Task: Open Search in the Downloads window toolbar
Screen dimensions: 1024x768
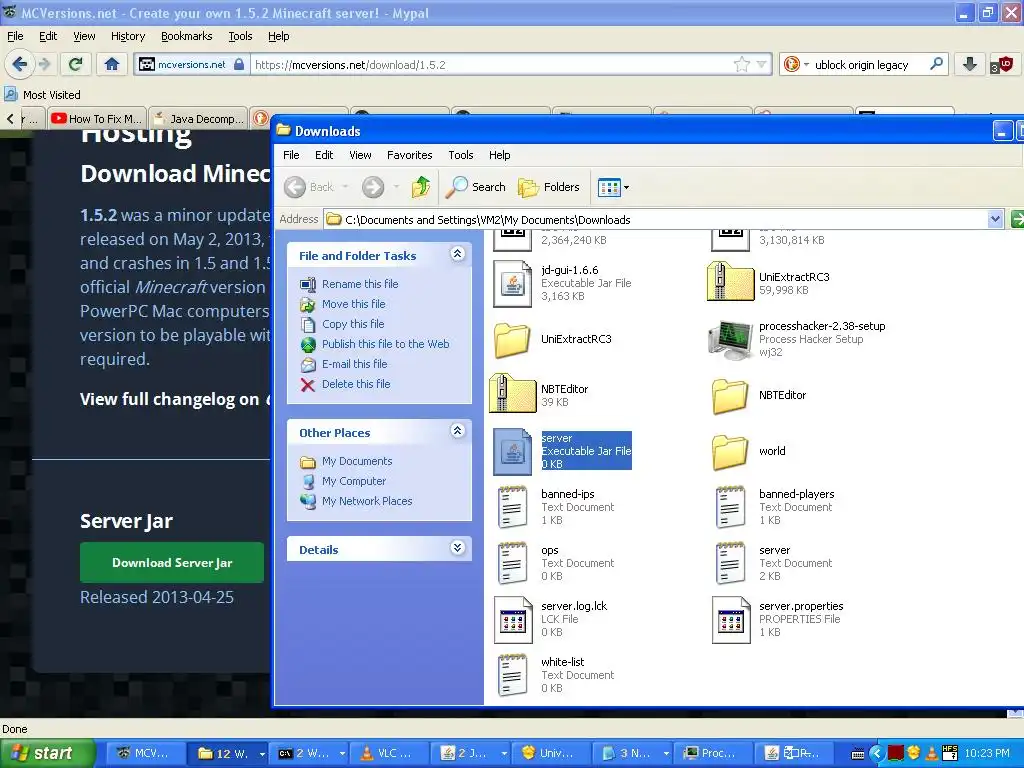Action: 475,187
